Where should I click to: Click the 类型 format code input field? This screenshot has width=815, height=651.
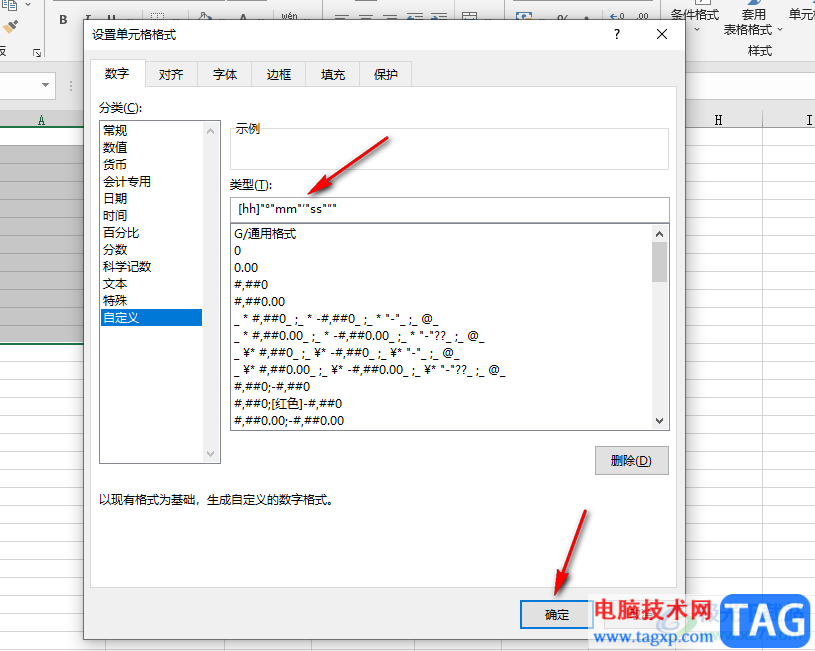pos(450,210)
